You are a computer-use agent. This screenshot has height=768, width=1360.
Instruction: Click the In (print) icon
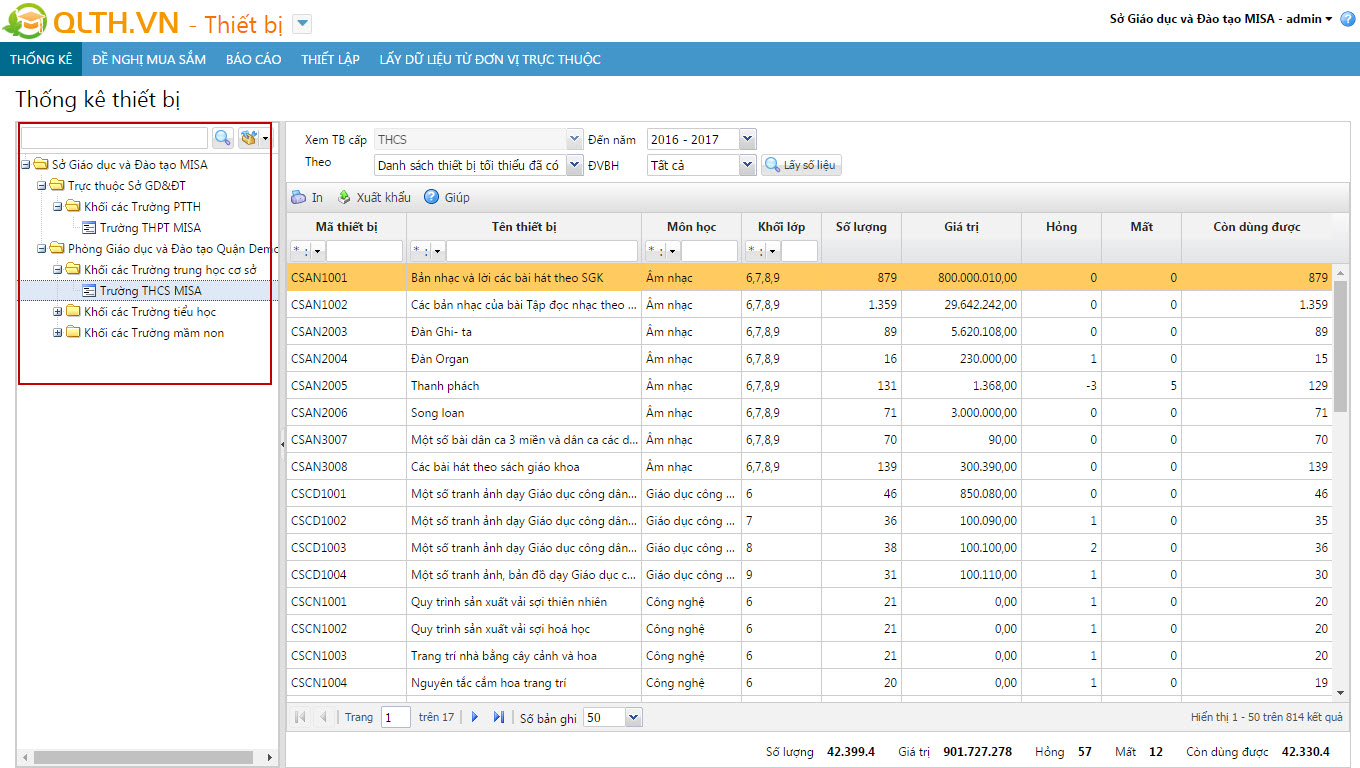299,197
